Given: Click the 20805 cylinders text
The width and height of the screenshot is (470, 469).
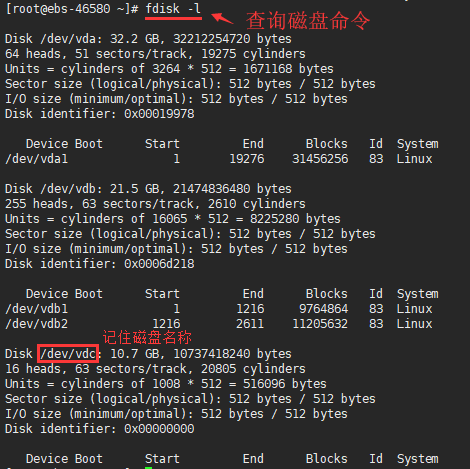Looking at the screenshot, I should coord(253,369).
